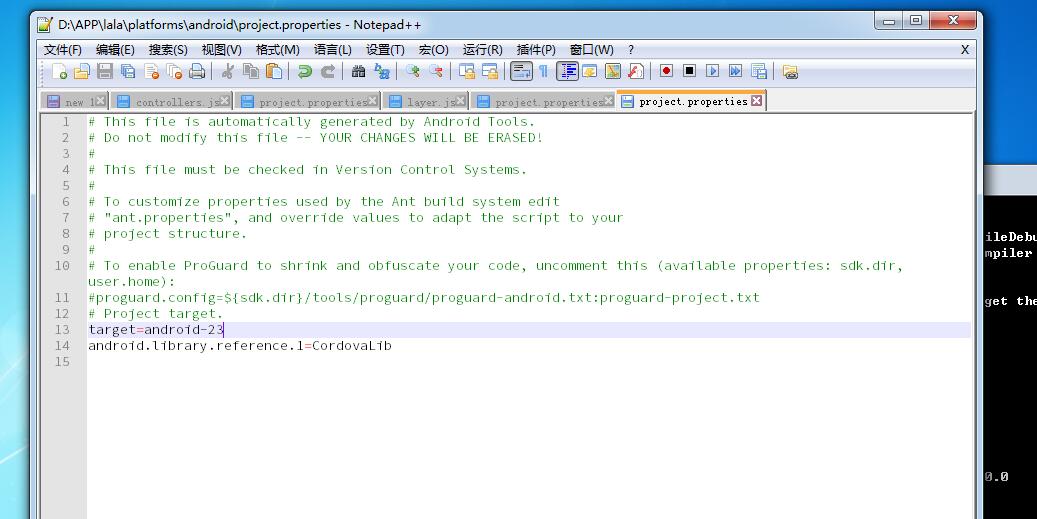Zoom out using magnifier minus icon
Viewport: 1037px width, 519px height.
click(x=436, y=71)
